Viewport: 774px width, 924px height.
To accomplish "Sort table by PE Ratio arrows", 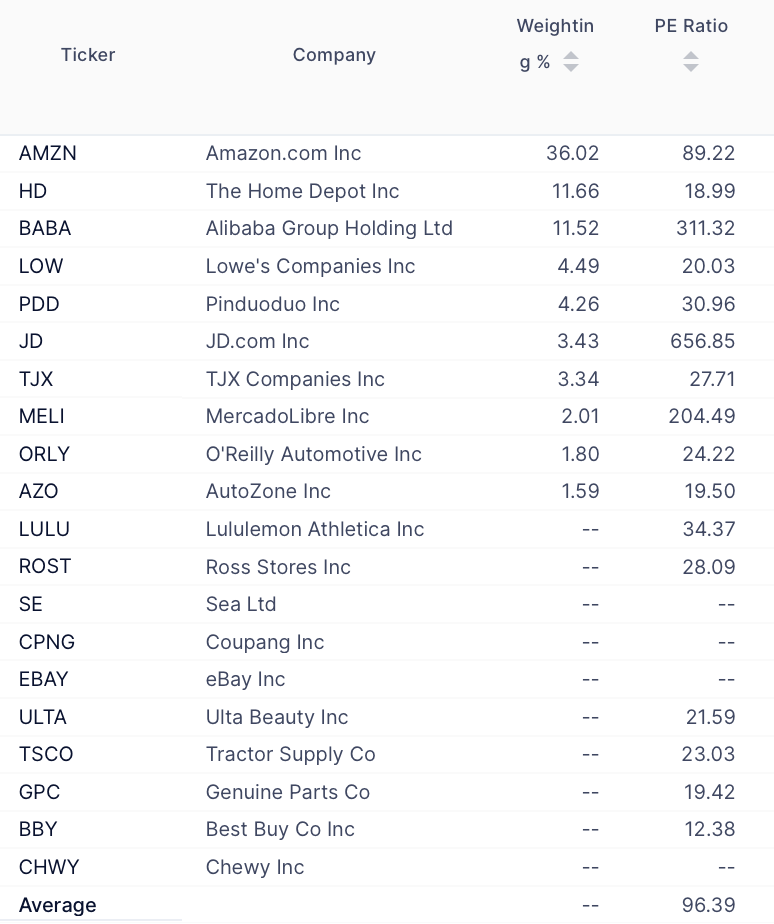I will [x=690, y=62].
